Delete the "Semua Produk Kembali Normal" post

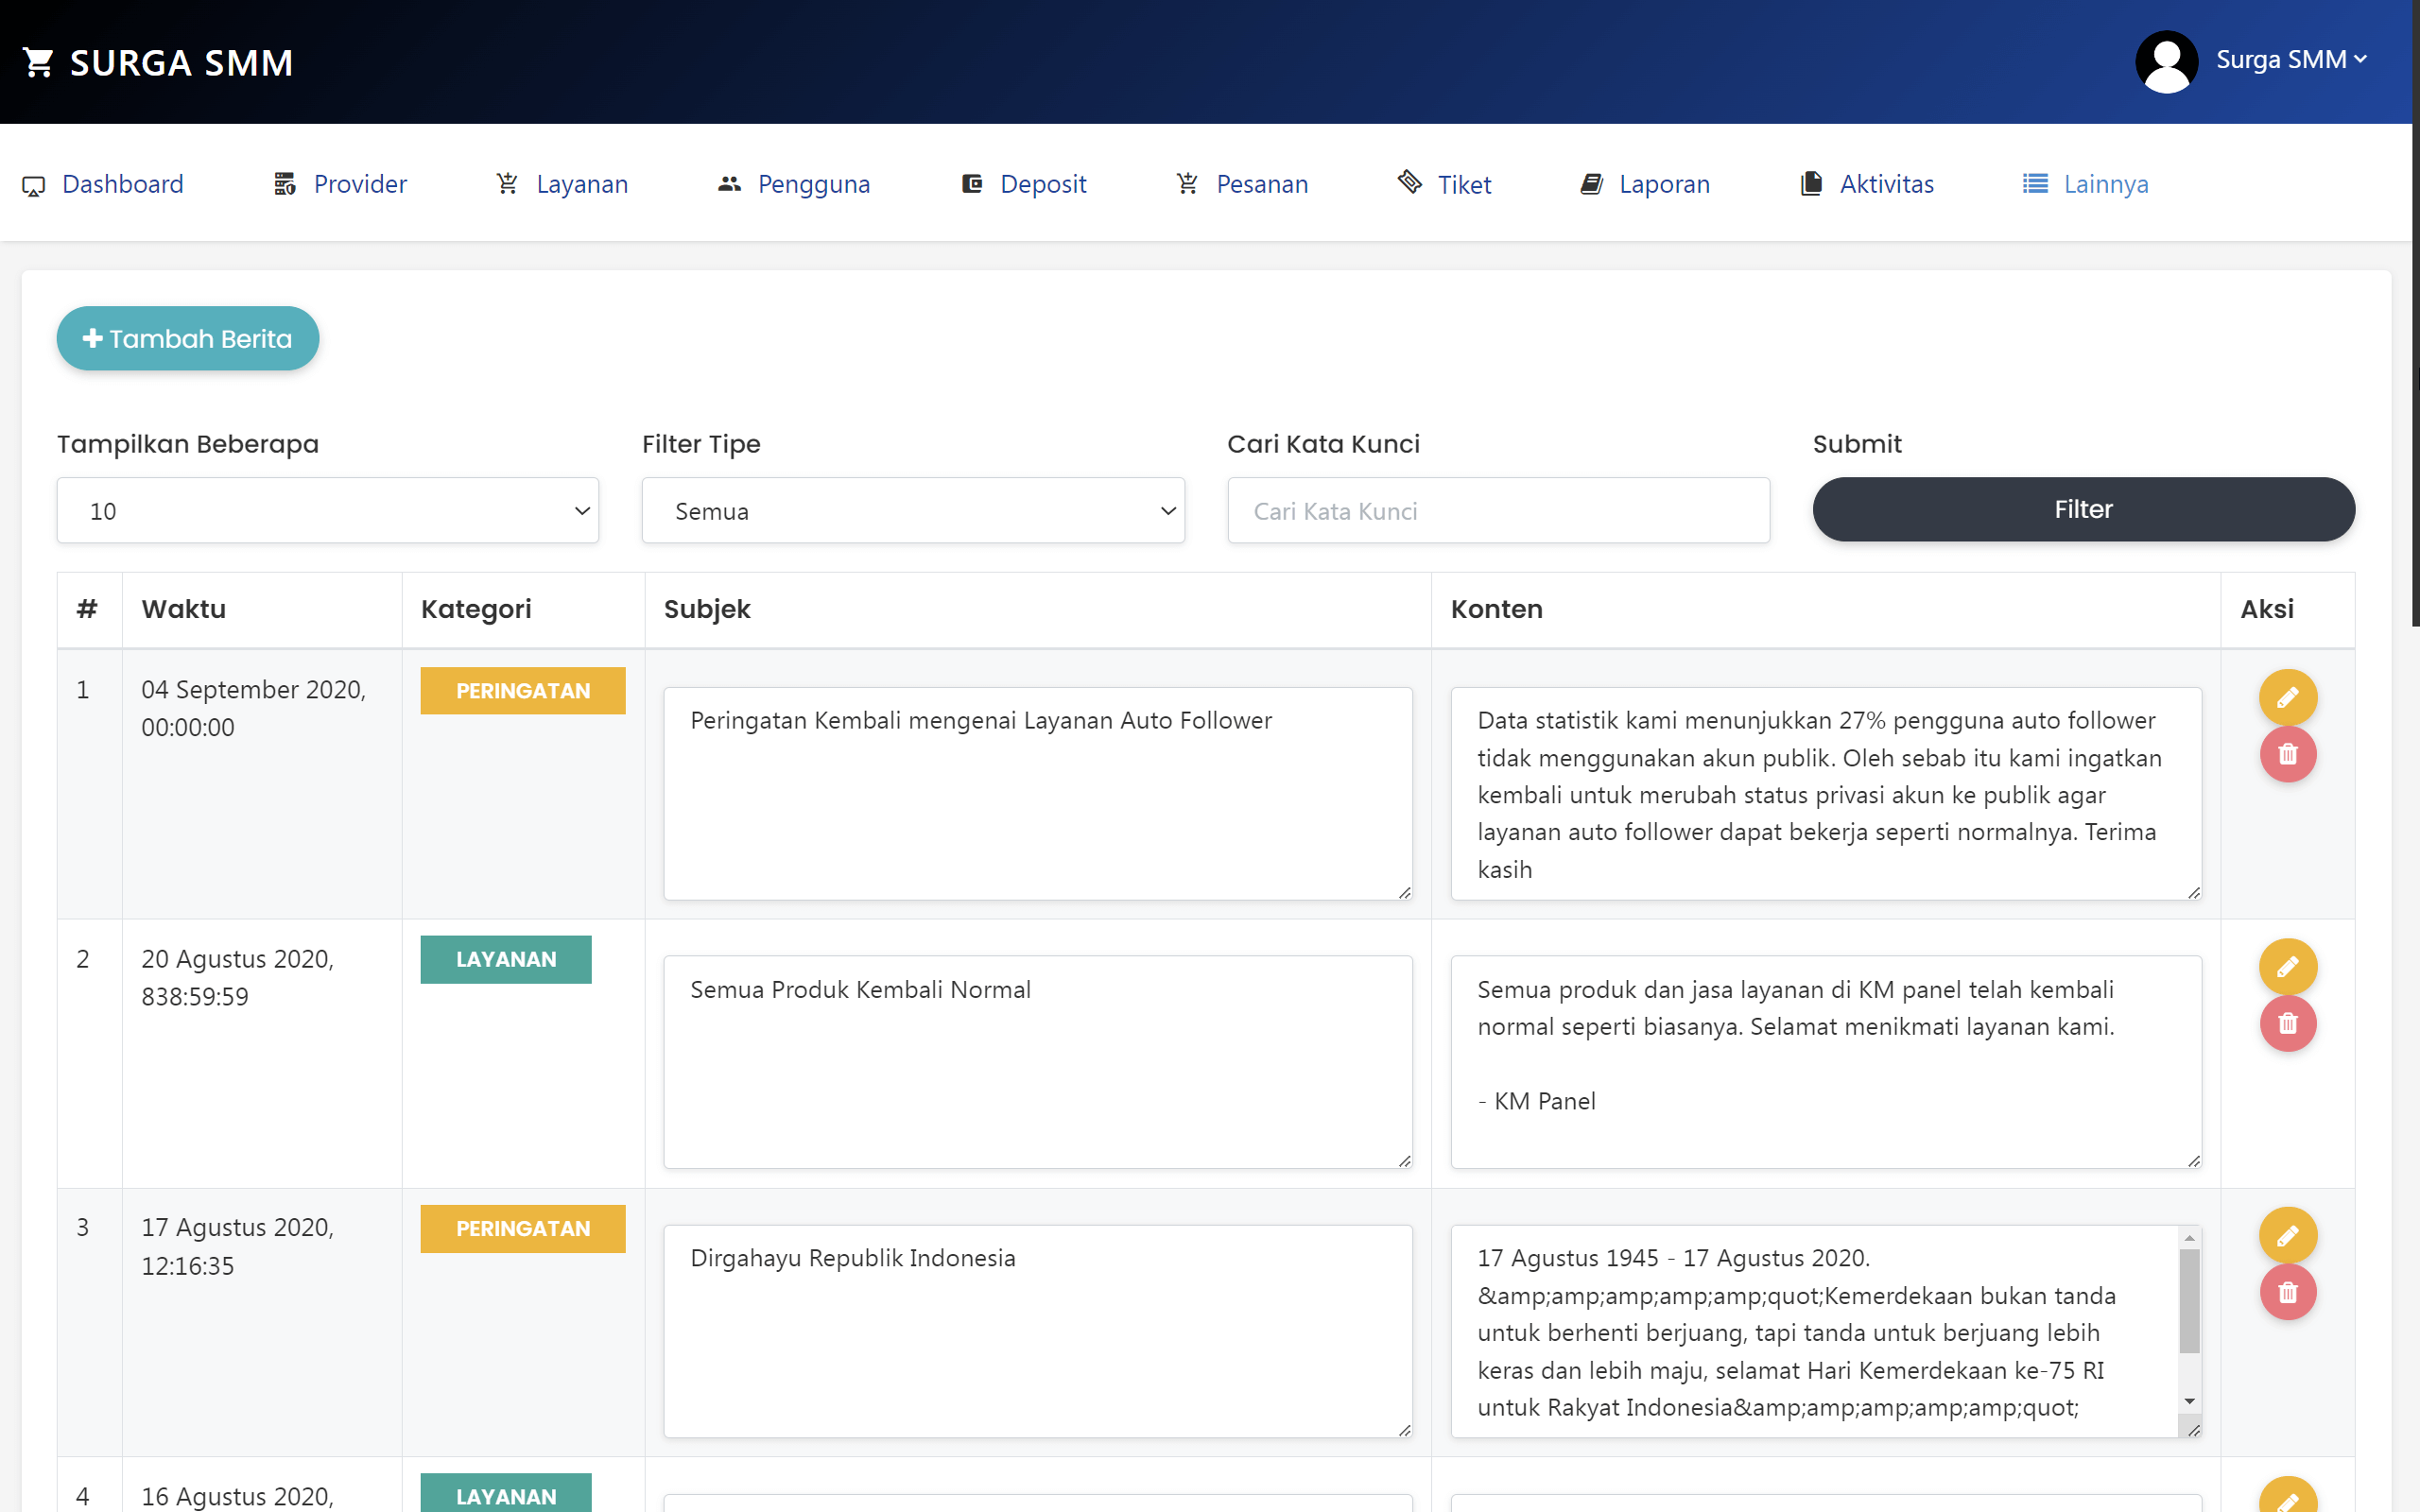click(2288, 1023)
